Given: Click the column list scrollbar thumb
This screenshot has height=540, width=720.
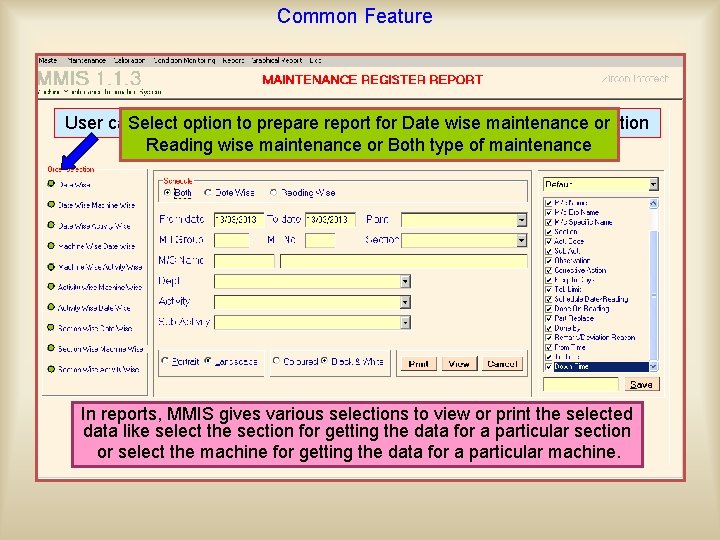Looking at the screenshot, I should 653,294.
